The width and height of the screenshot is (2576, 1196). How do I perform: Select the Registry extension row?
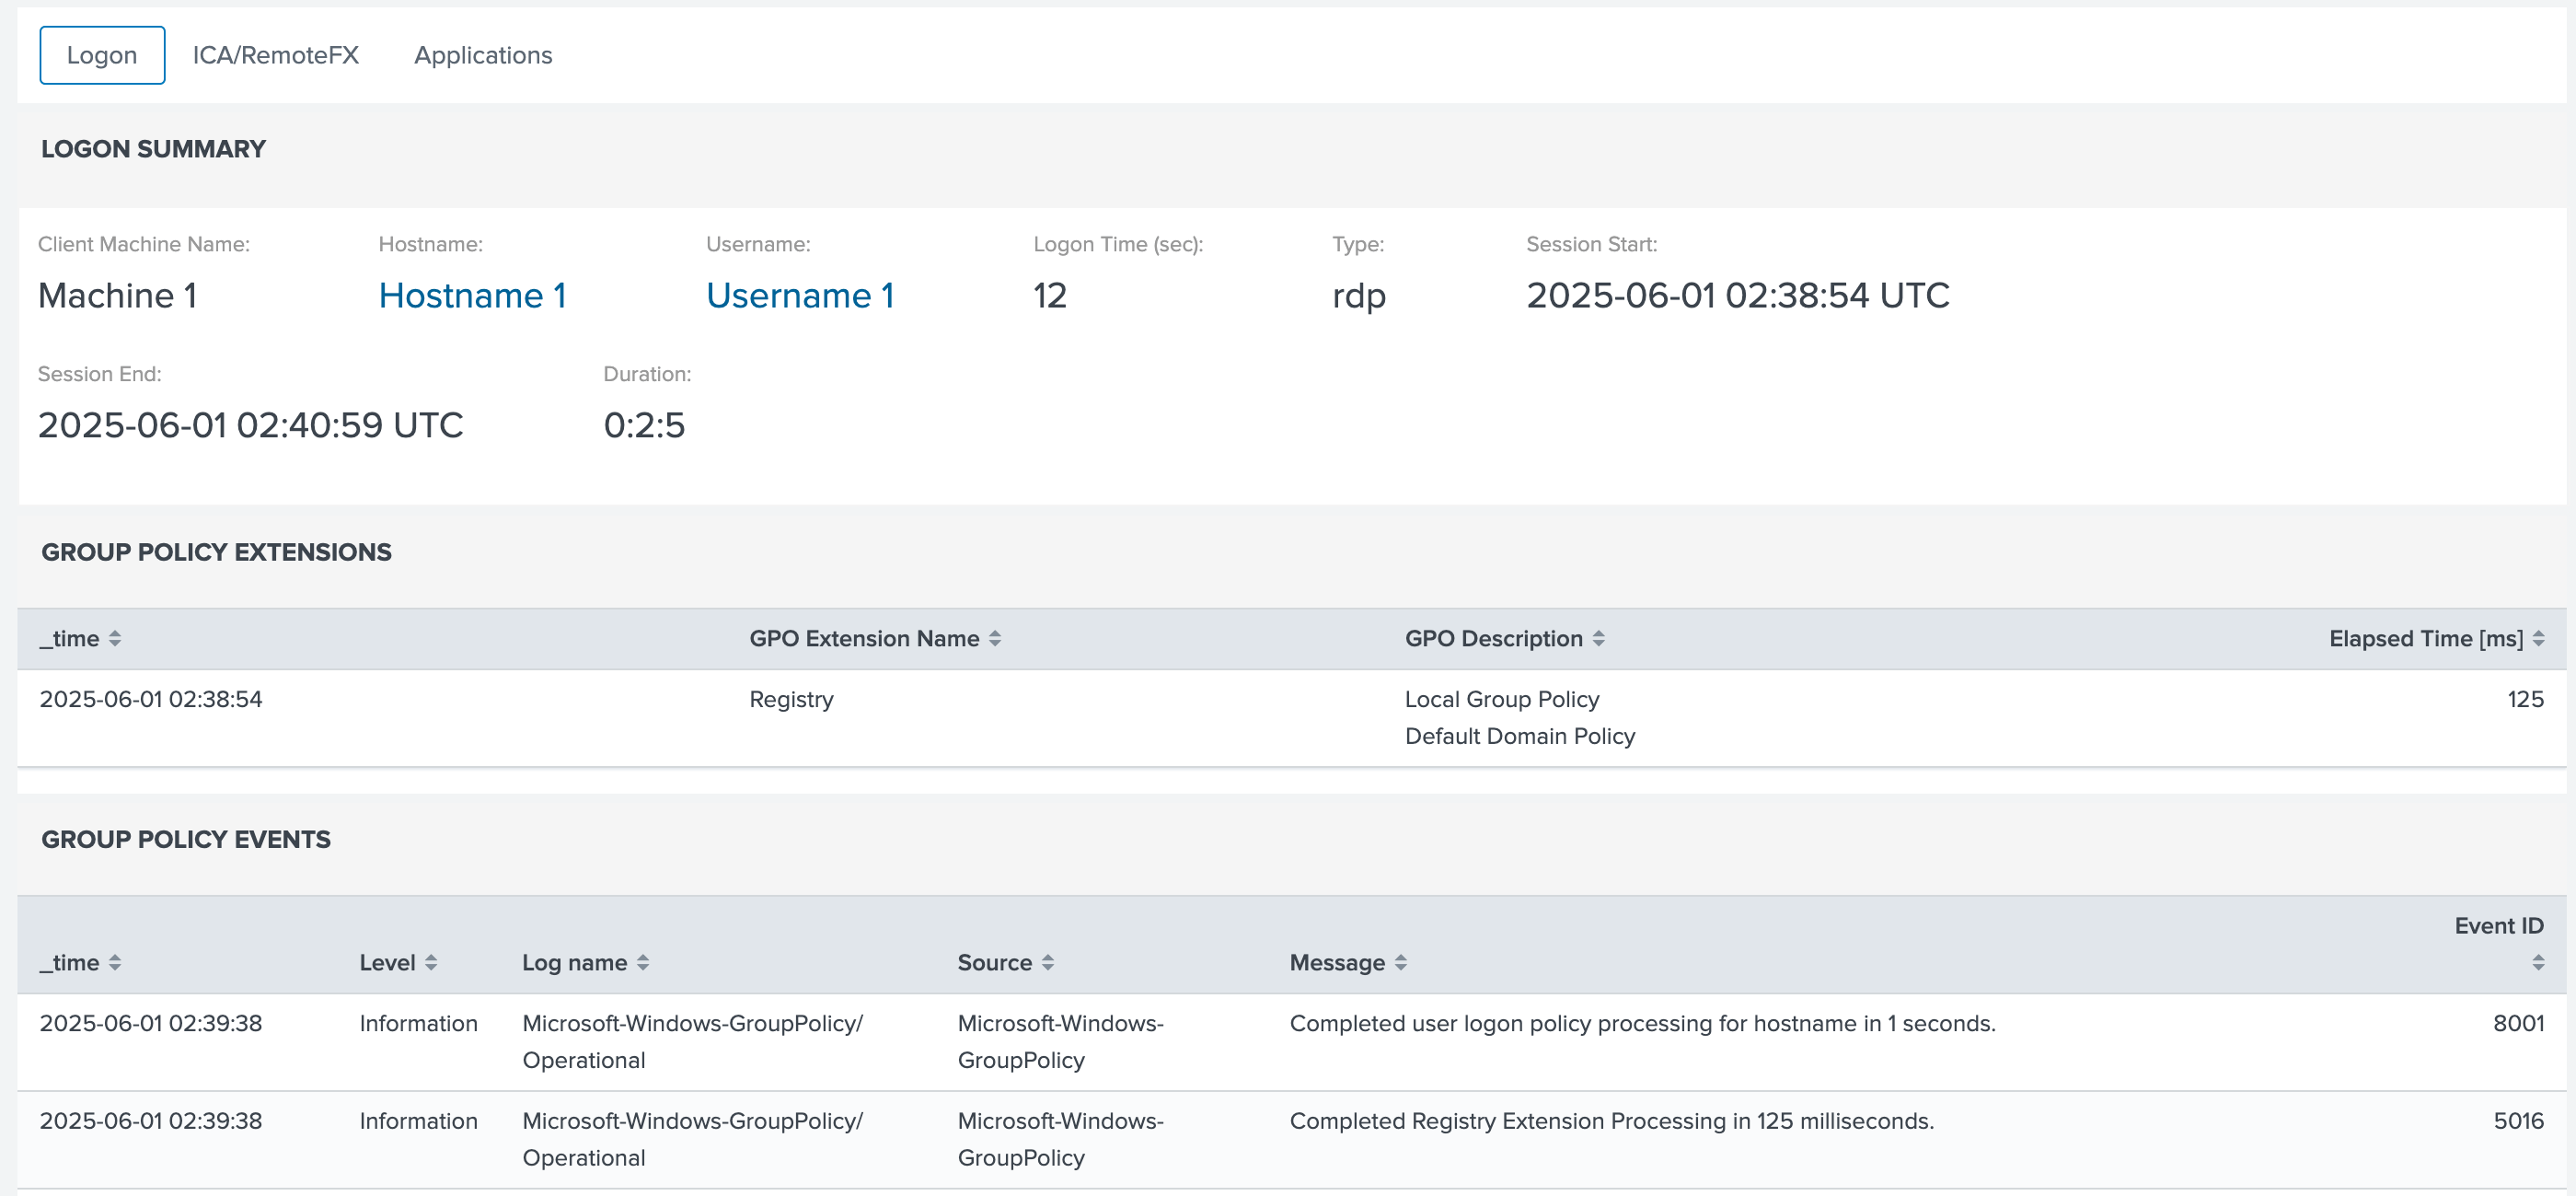(791, 699)
